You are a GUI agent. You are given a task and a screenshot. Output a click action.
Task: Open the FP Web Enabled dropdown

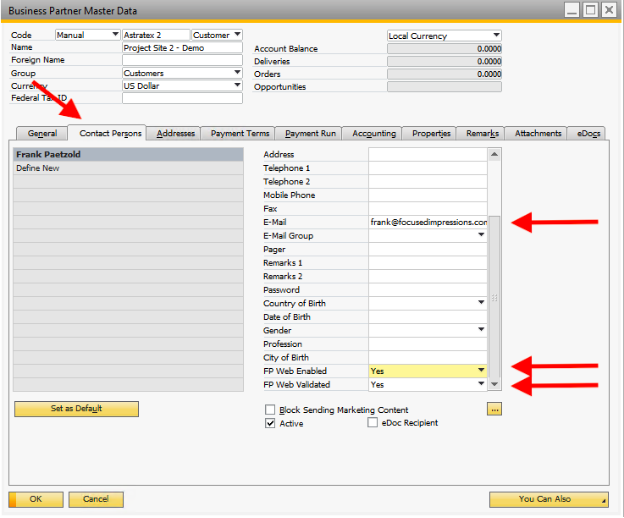click(481, 371)
